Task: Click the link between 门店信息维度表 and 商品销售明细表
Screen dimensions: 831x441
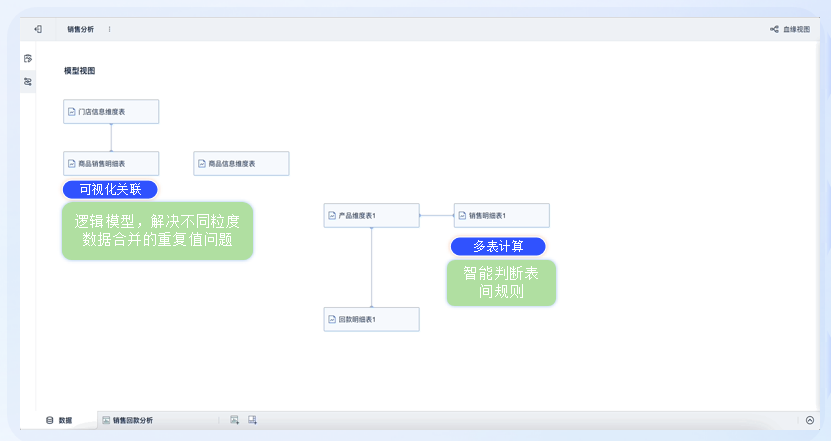Action: click(111, 138)
